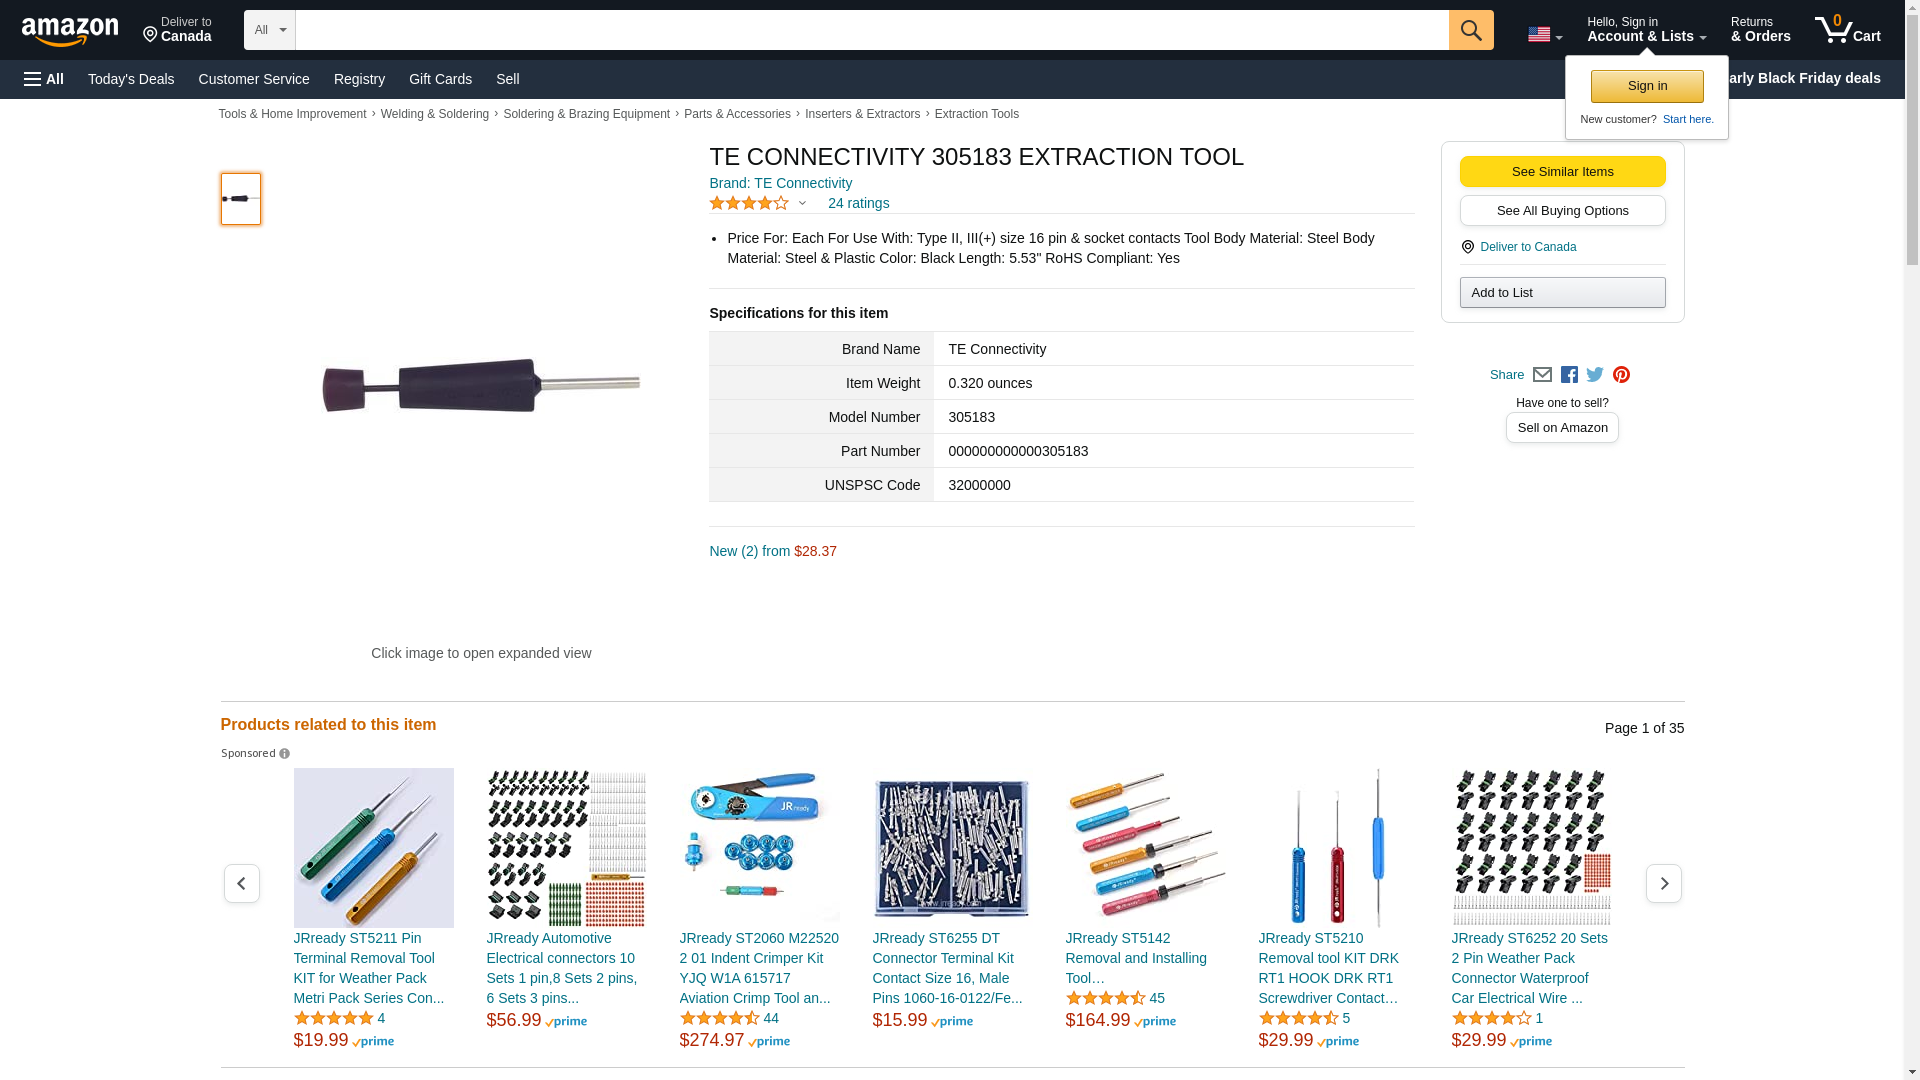Expand the language flag selector
The image size is (1920, 1080).
click(x=1544, y=35)
